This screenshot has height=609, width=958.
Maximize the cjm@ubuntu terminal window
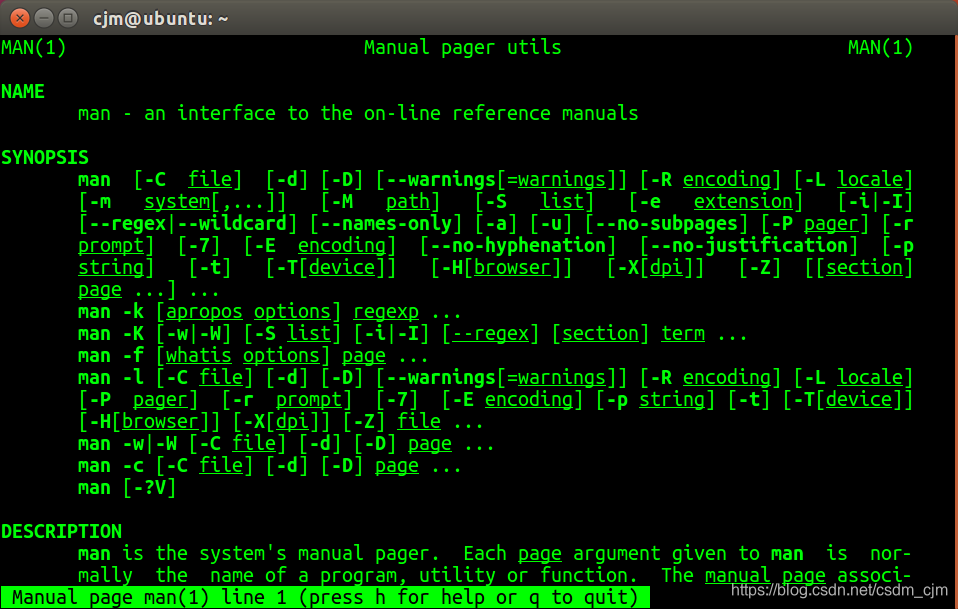point(68,18)
